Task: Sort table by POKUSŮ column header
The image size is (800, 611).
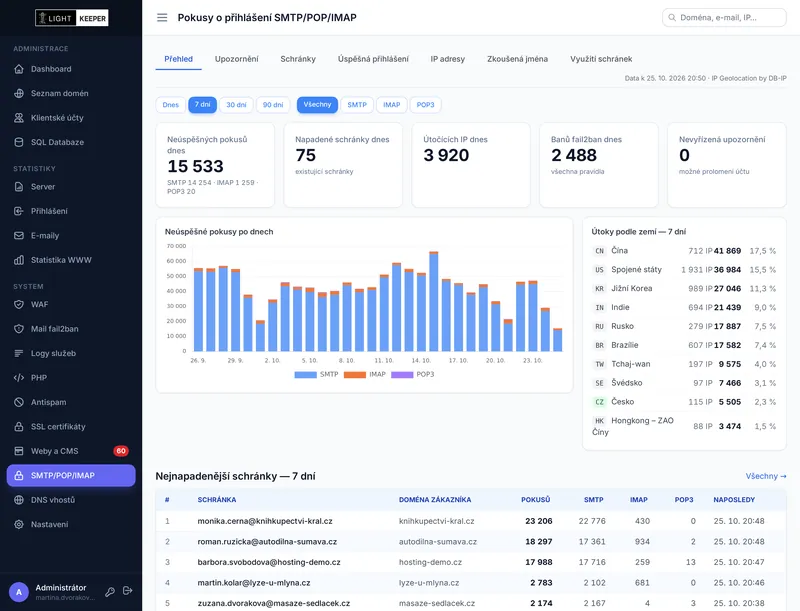Action: click(536, 500)
